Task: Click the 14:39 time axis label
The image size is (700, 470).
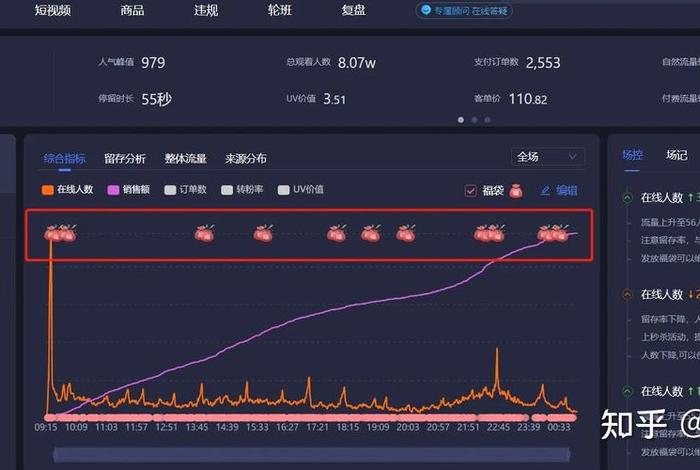Action: pyautogui.click(x=227, y=427)
